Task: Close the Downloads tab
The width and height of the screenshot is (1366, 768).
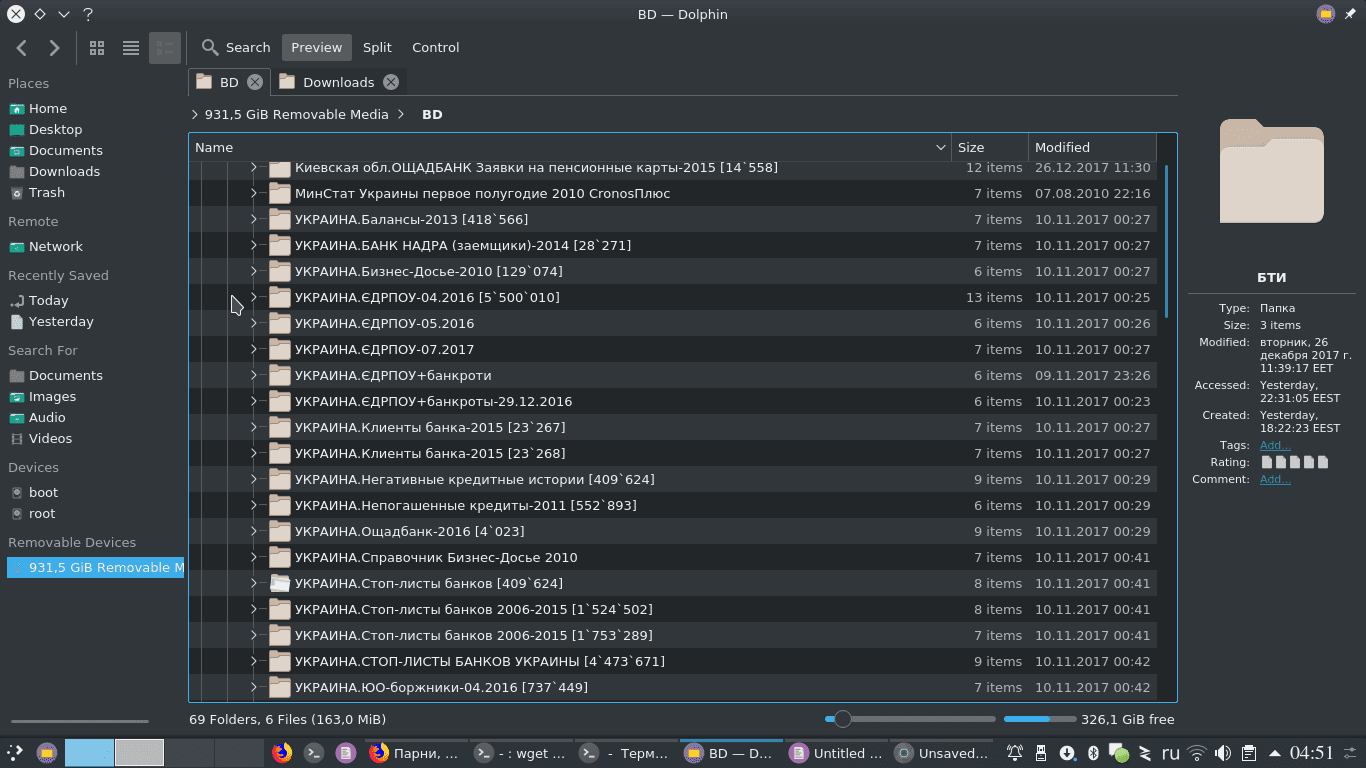Action: pyautogui.click(x=391, y=82)
